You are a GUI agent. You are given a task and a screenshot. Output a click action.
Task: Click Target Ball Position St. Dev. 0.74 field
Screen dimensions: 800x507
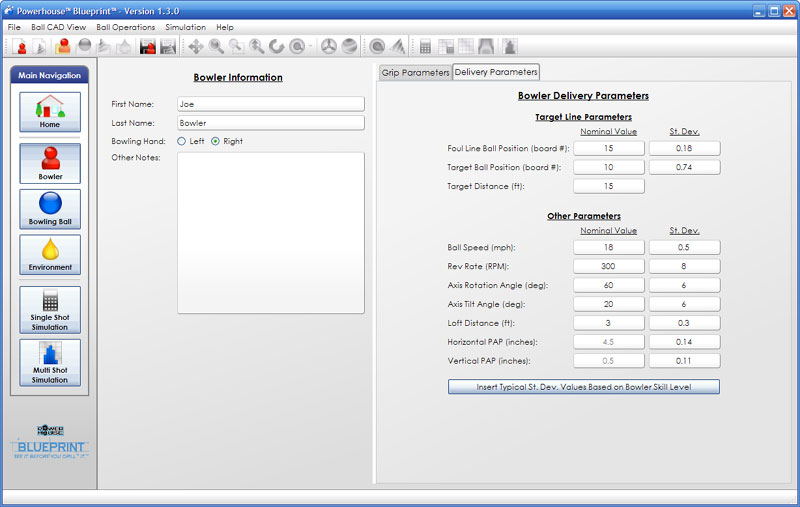tap(685, 167)
